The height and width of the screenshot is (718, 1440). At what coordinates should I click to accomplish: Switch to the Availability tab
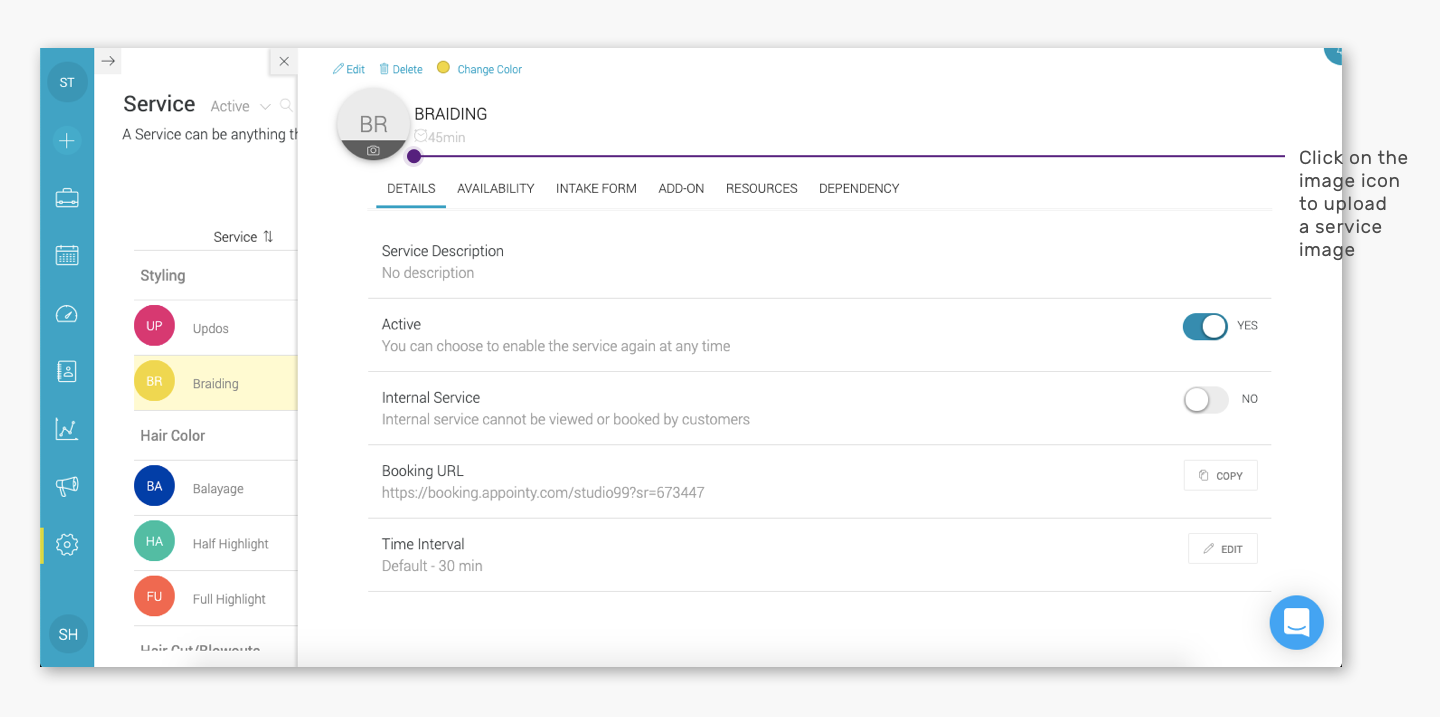point(496,188)
